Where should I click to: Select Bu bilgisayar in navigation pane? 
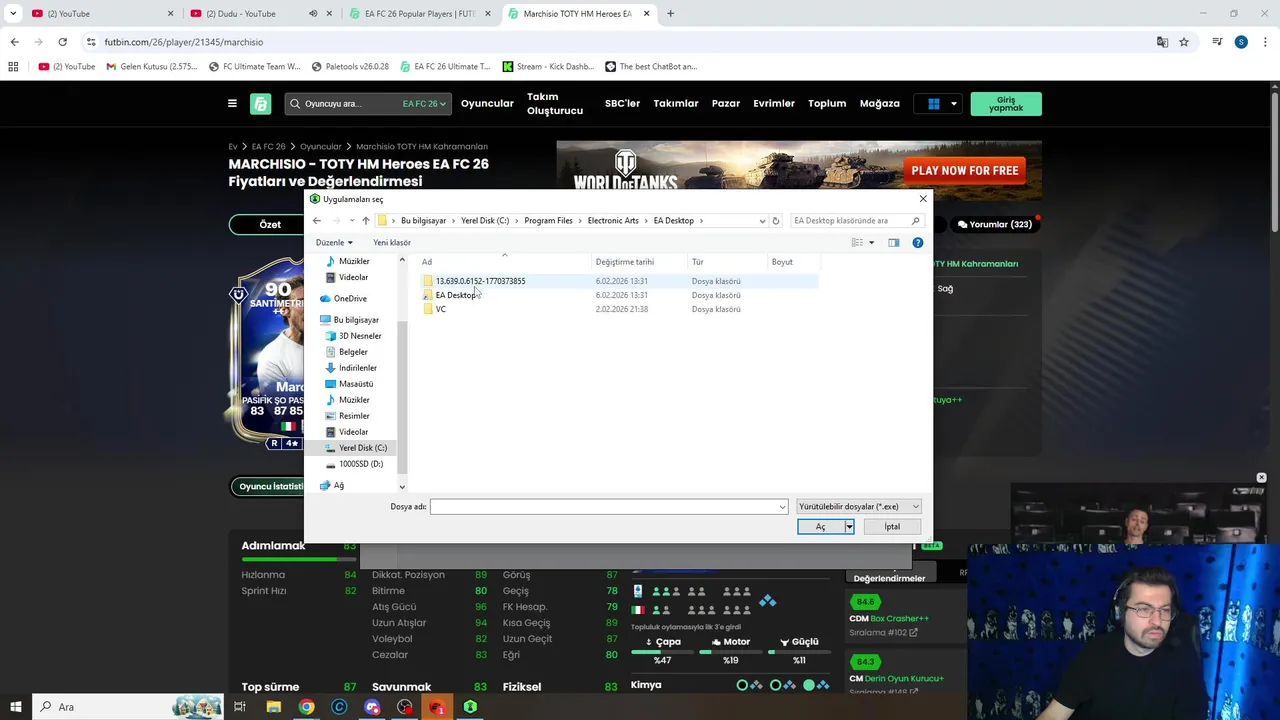click(x=356, y=320)
